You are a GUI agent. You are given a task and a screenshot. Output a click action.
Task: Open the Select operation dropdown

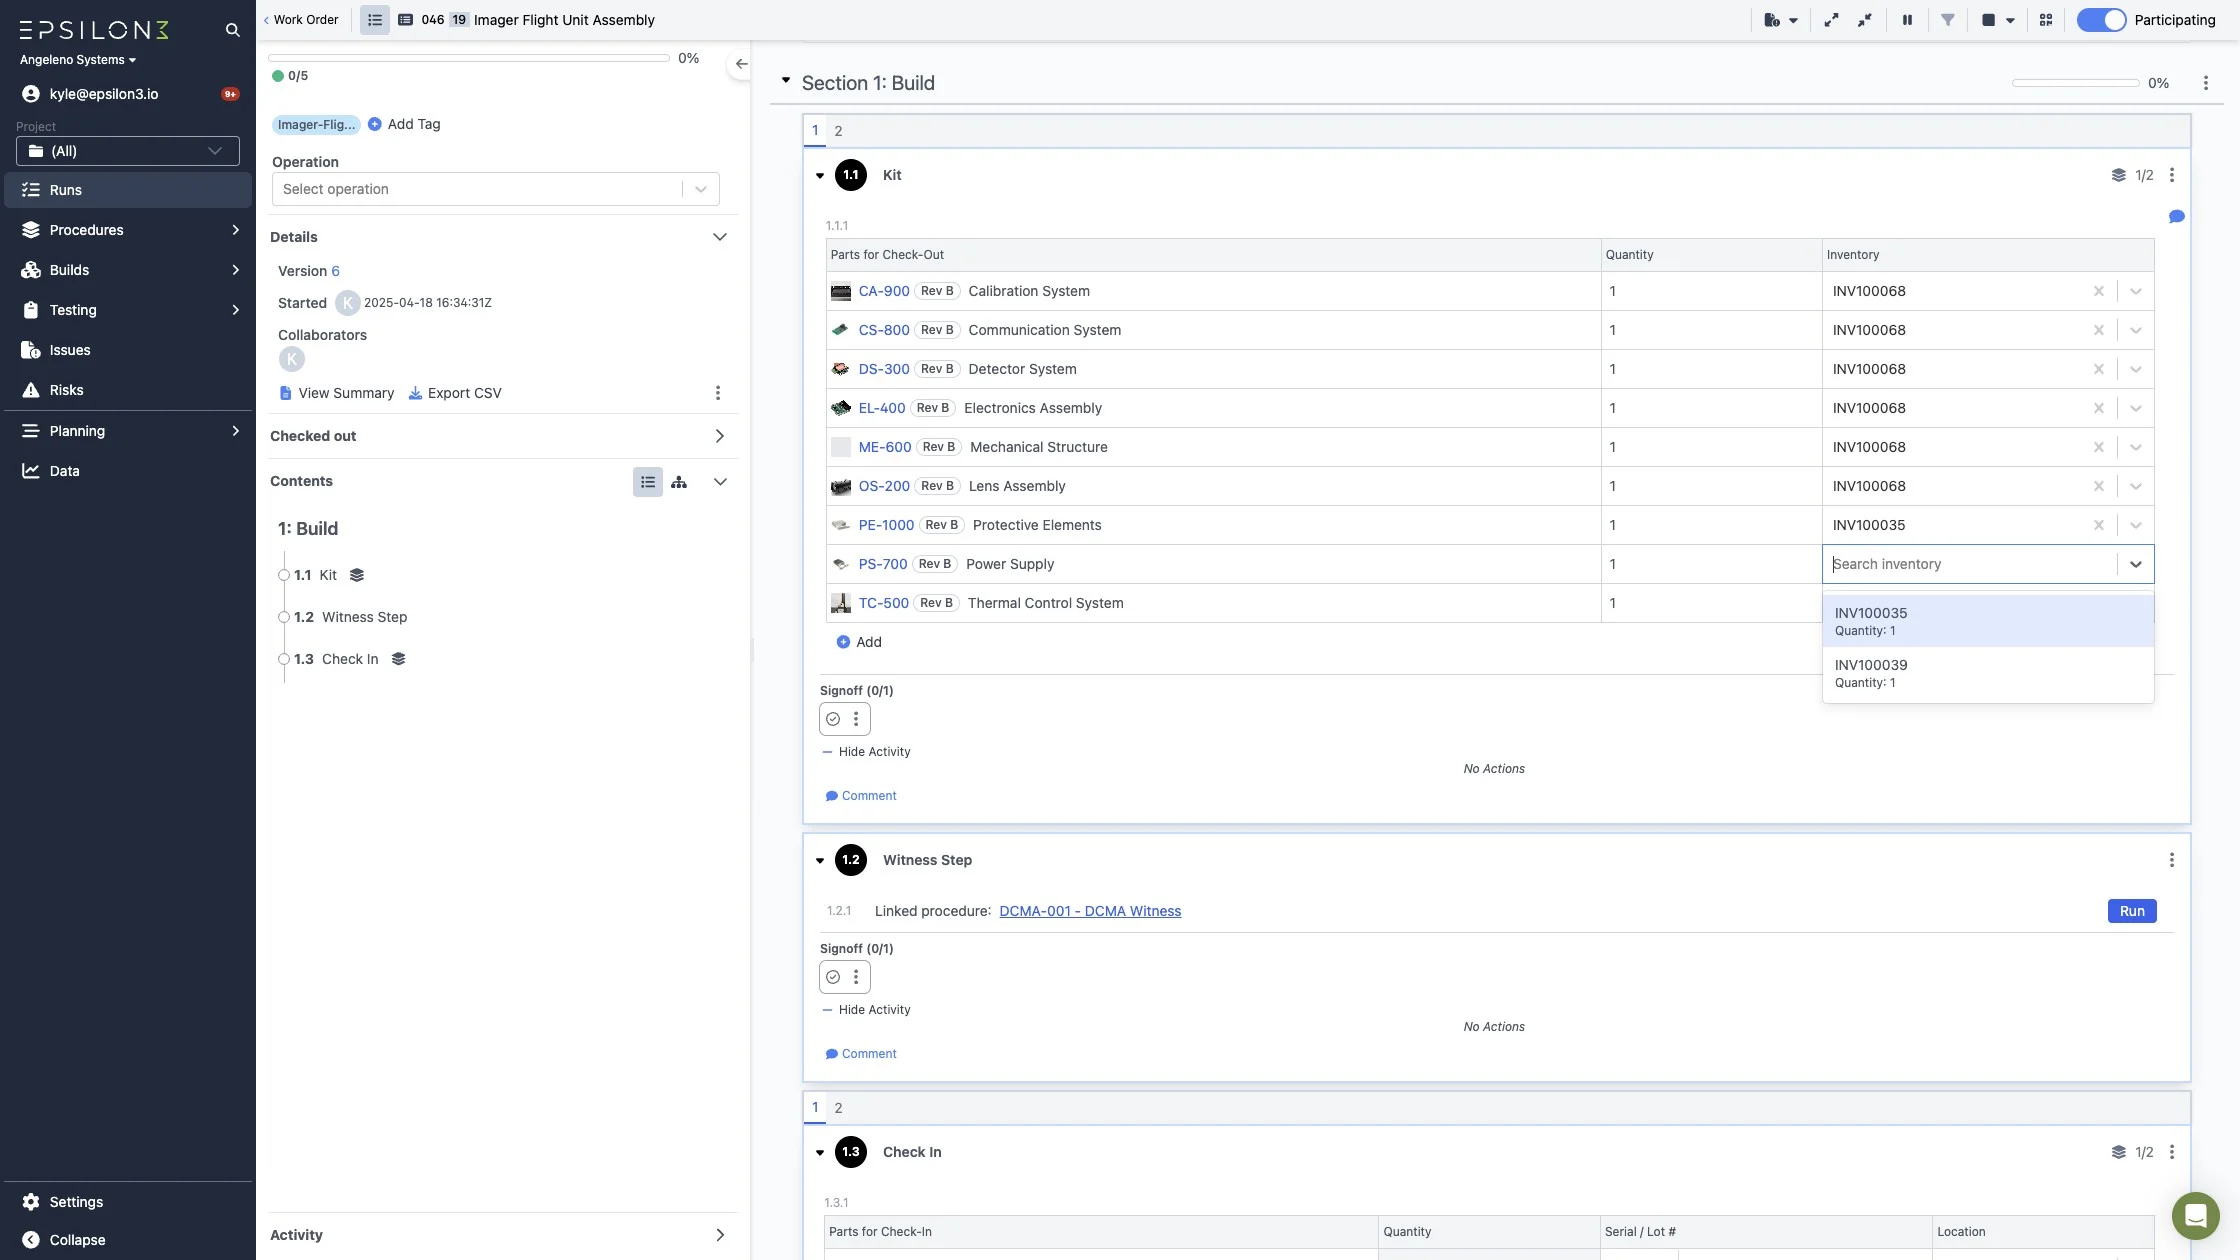495,189
